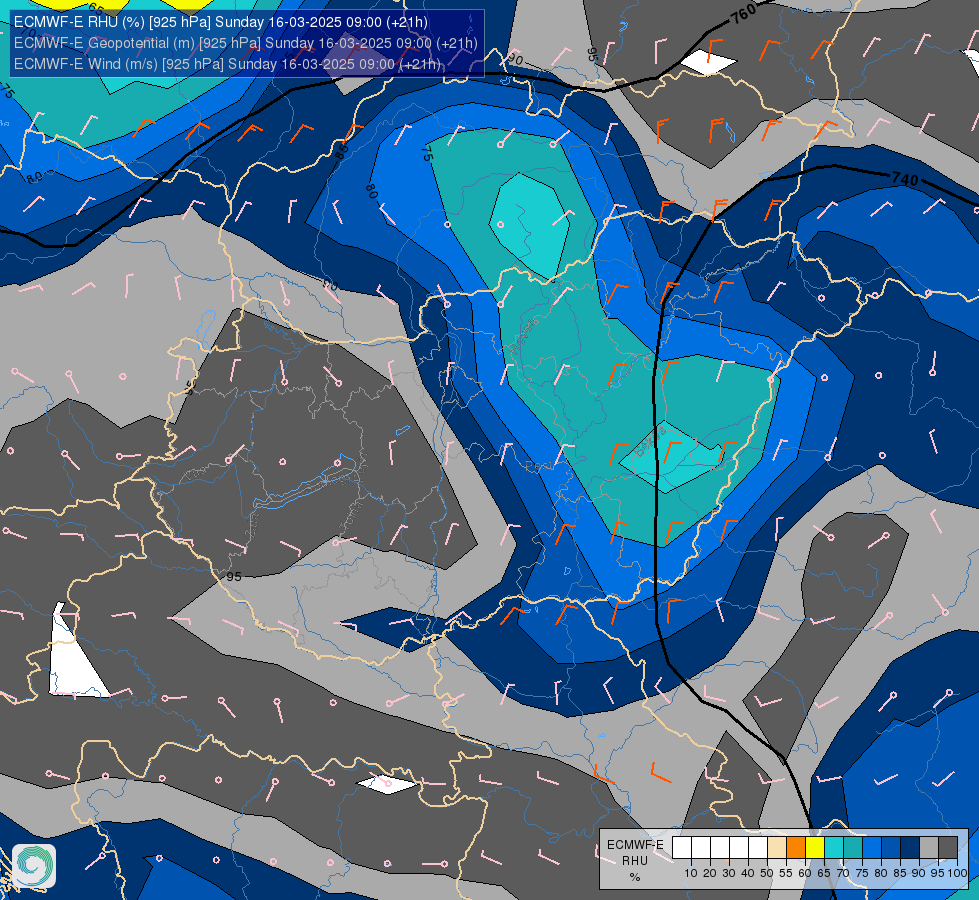Click the 'ECMWF-E' label in the legend box
The width and height of the screenshot is (979, 900).
pyautogui.click(x=635, y=844)
